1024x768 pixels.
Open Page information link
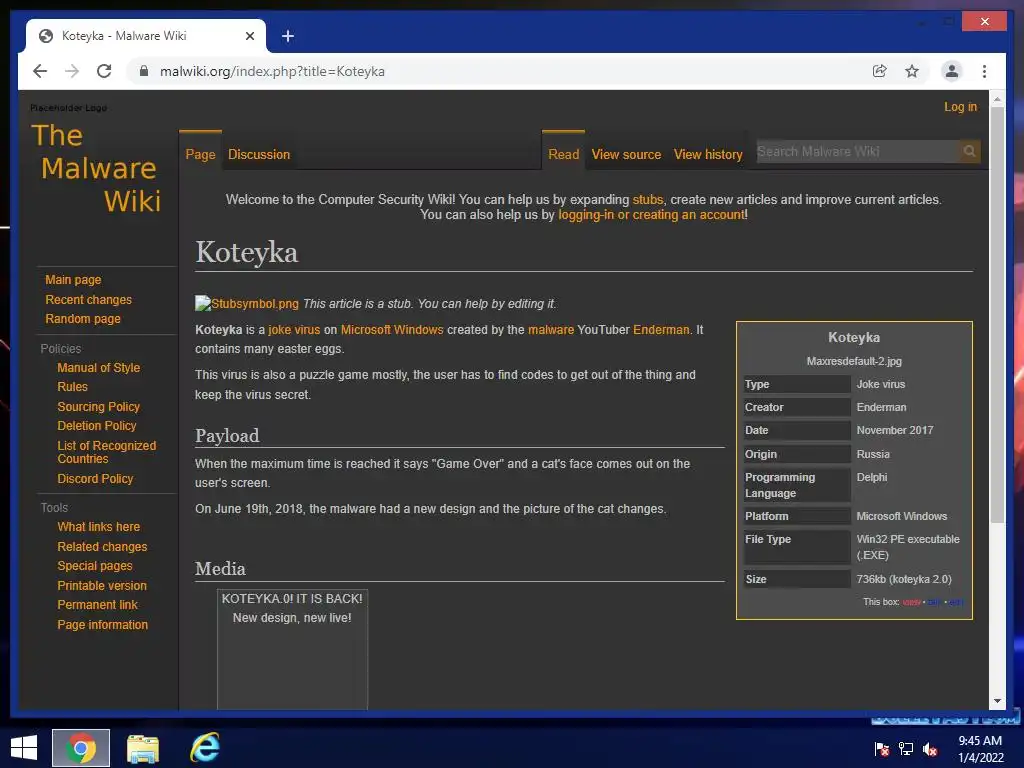click(x=103, y=624)
